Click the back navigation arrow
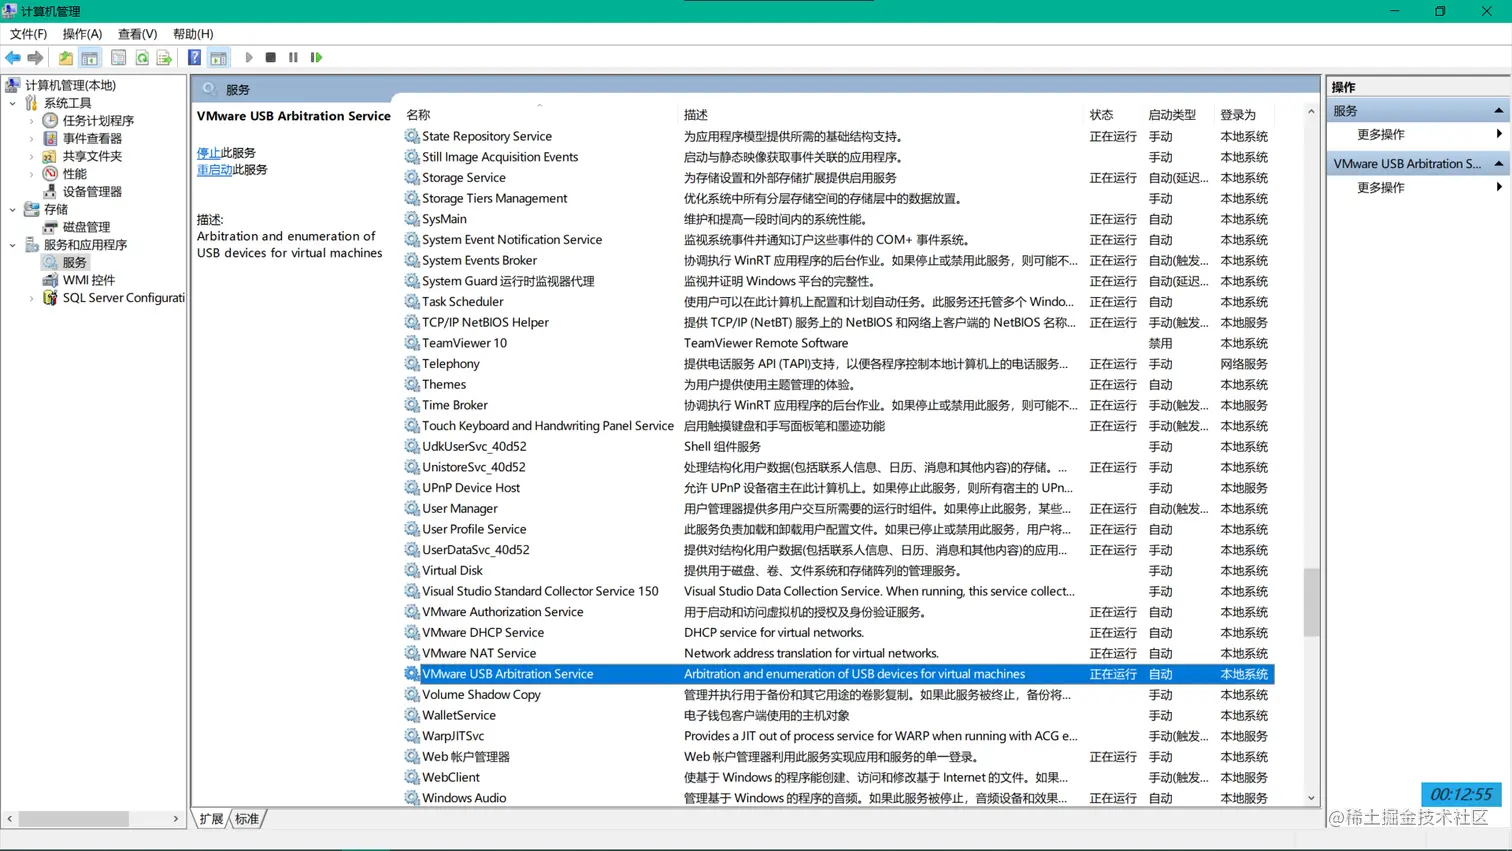 [13, 57]
